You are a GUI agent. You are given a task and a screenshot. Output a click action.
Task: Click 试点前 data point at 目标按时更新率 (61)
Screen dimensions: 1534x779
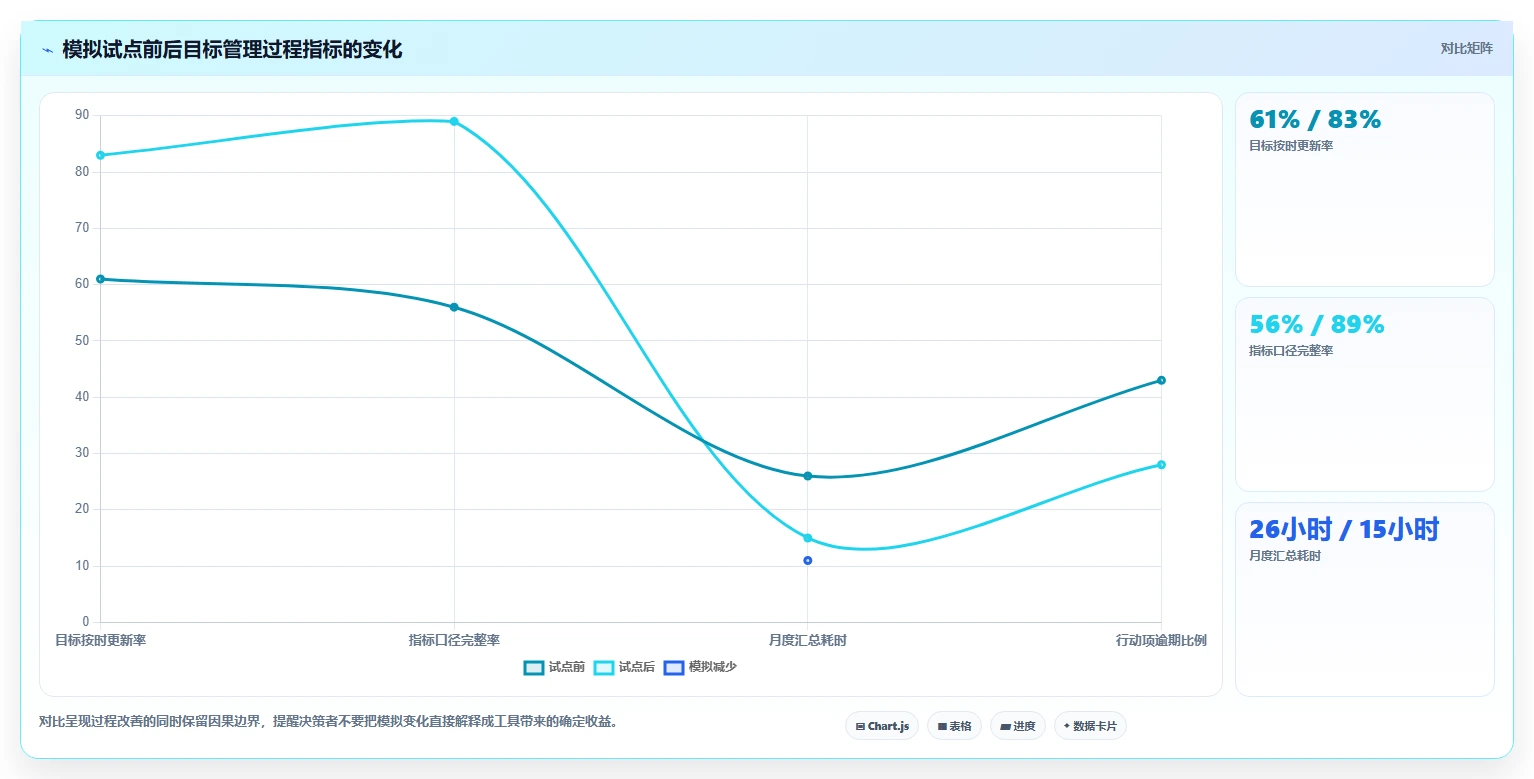point(100,279)
